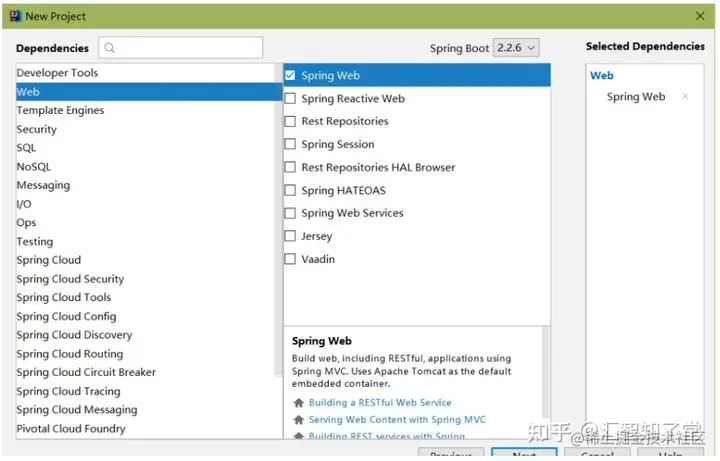Viewport: 720px width, 461px height.
Task: Select Spring Cloud Tracing category
Action: click(145, 391)
